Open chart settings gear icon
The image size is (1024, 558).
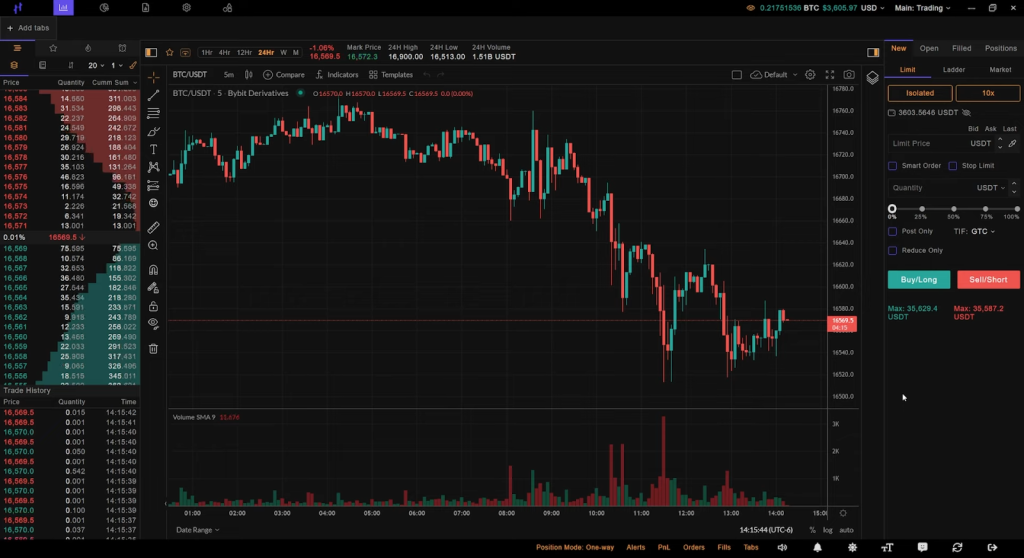click(810, 74)
